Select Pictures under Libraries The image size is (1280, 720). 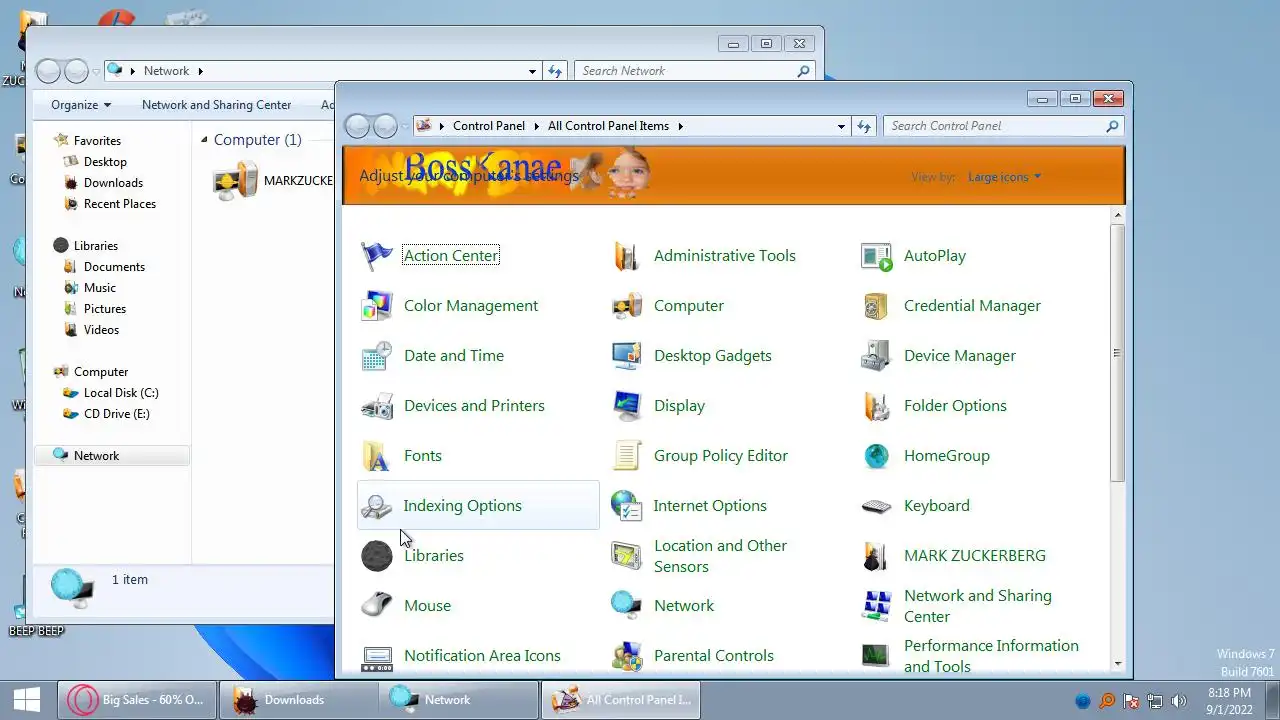pos(105,309)
